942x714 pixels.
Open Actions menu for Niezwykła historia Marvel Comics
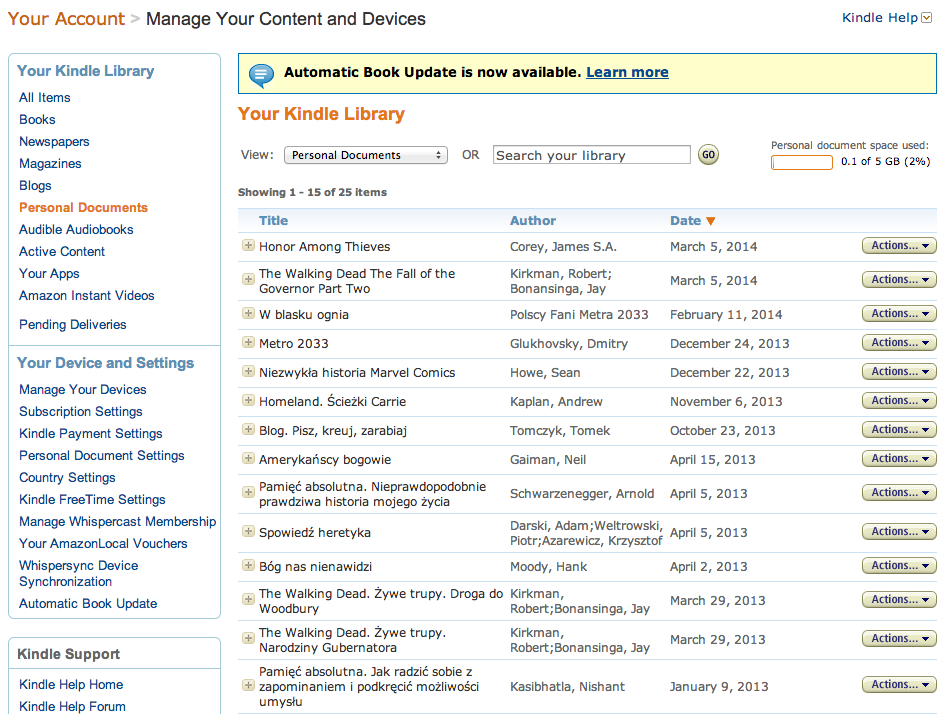point(899,371)
